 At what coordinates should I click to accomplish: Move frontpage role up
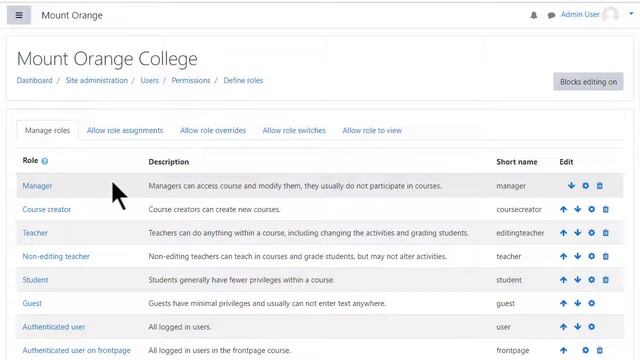[563, 350]
